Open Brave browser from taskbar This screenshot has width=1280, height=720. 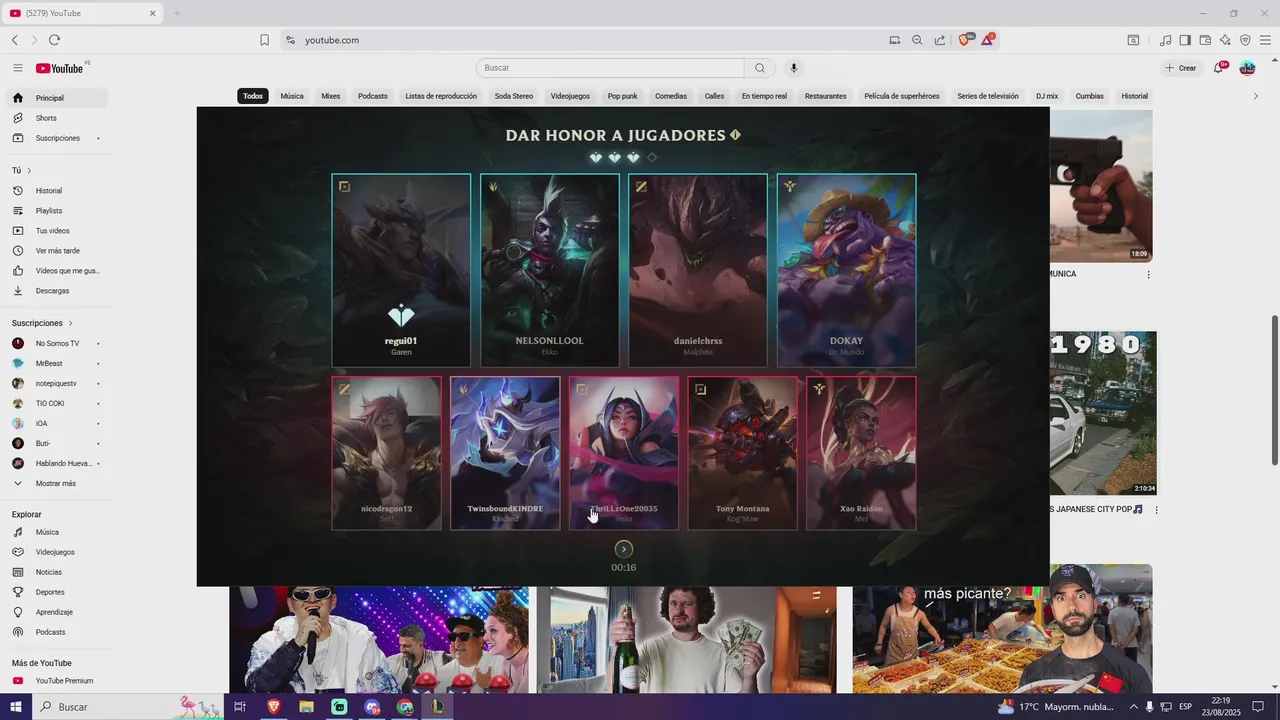[273, 707]
